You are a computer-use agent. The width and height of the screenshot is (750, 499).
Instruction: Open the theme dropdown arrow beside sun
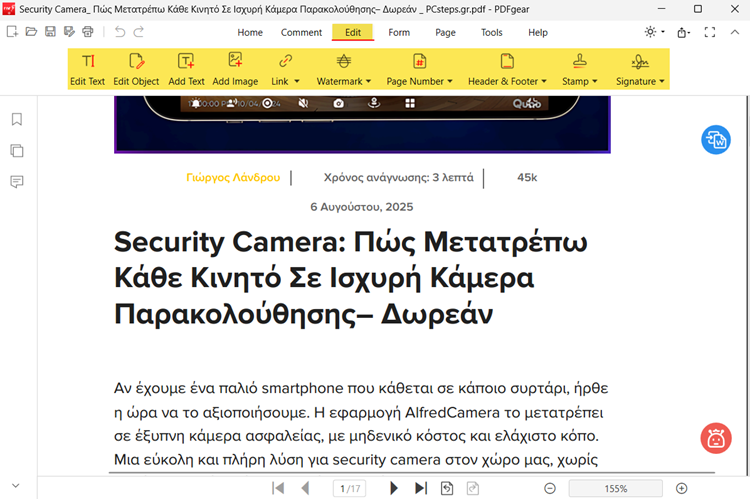[x=663, y=32]
